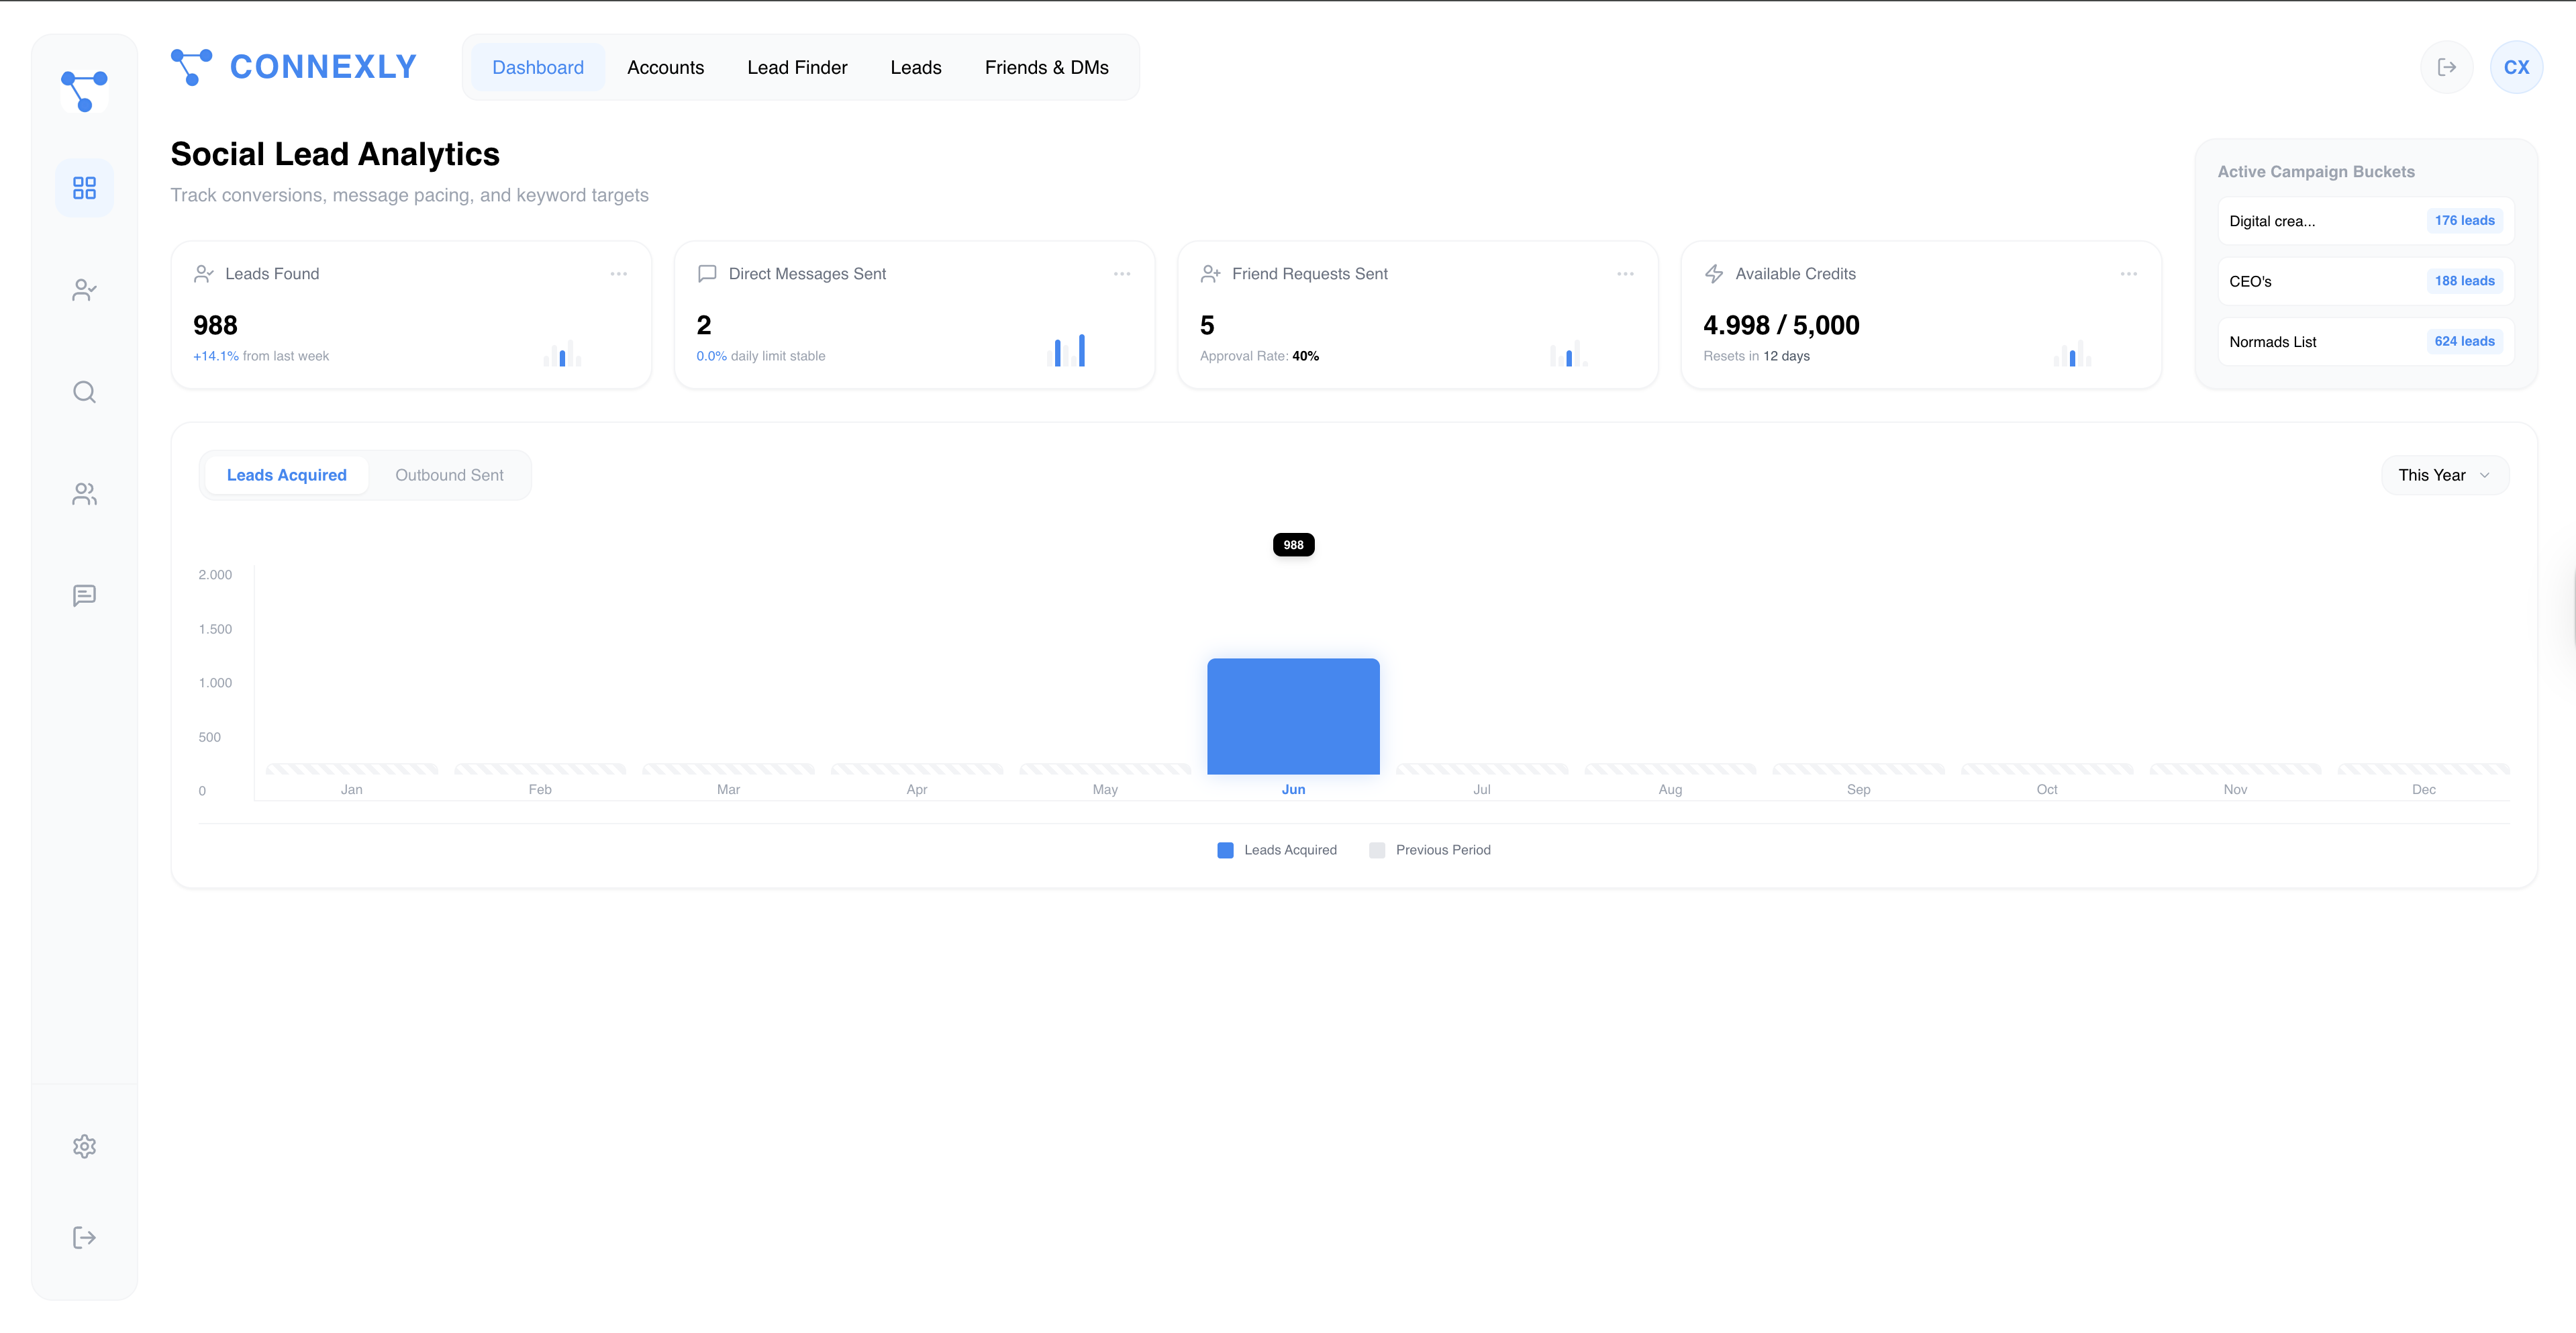Select the user-check accounts sidebar icon
Image resolution: width=2576 pixels, height=1333 pixels.
click(84, 290)
